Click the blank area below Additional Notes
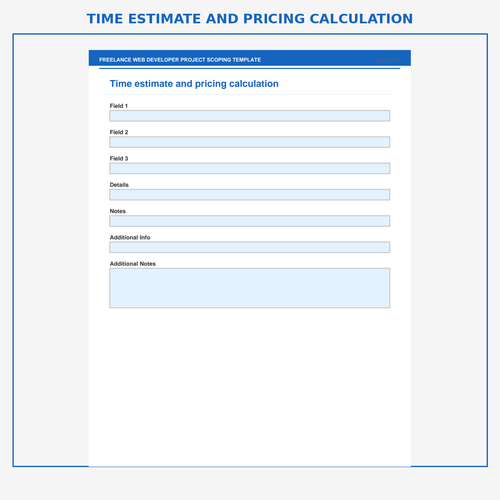This screenshot has width=500, height=500. click(250, 387)
